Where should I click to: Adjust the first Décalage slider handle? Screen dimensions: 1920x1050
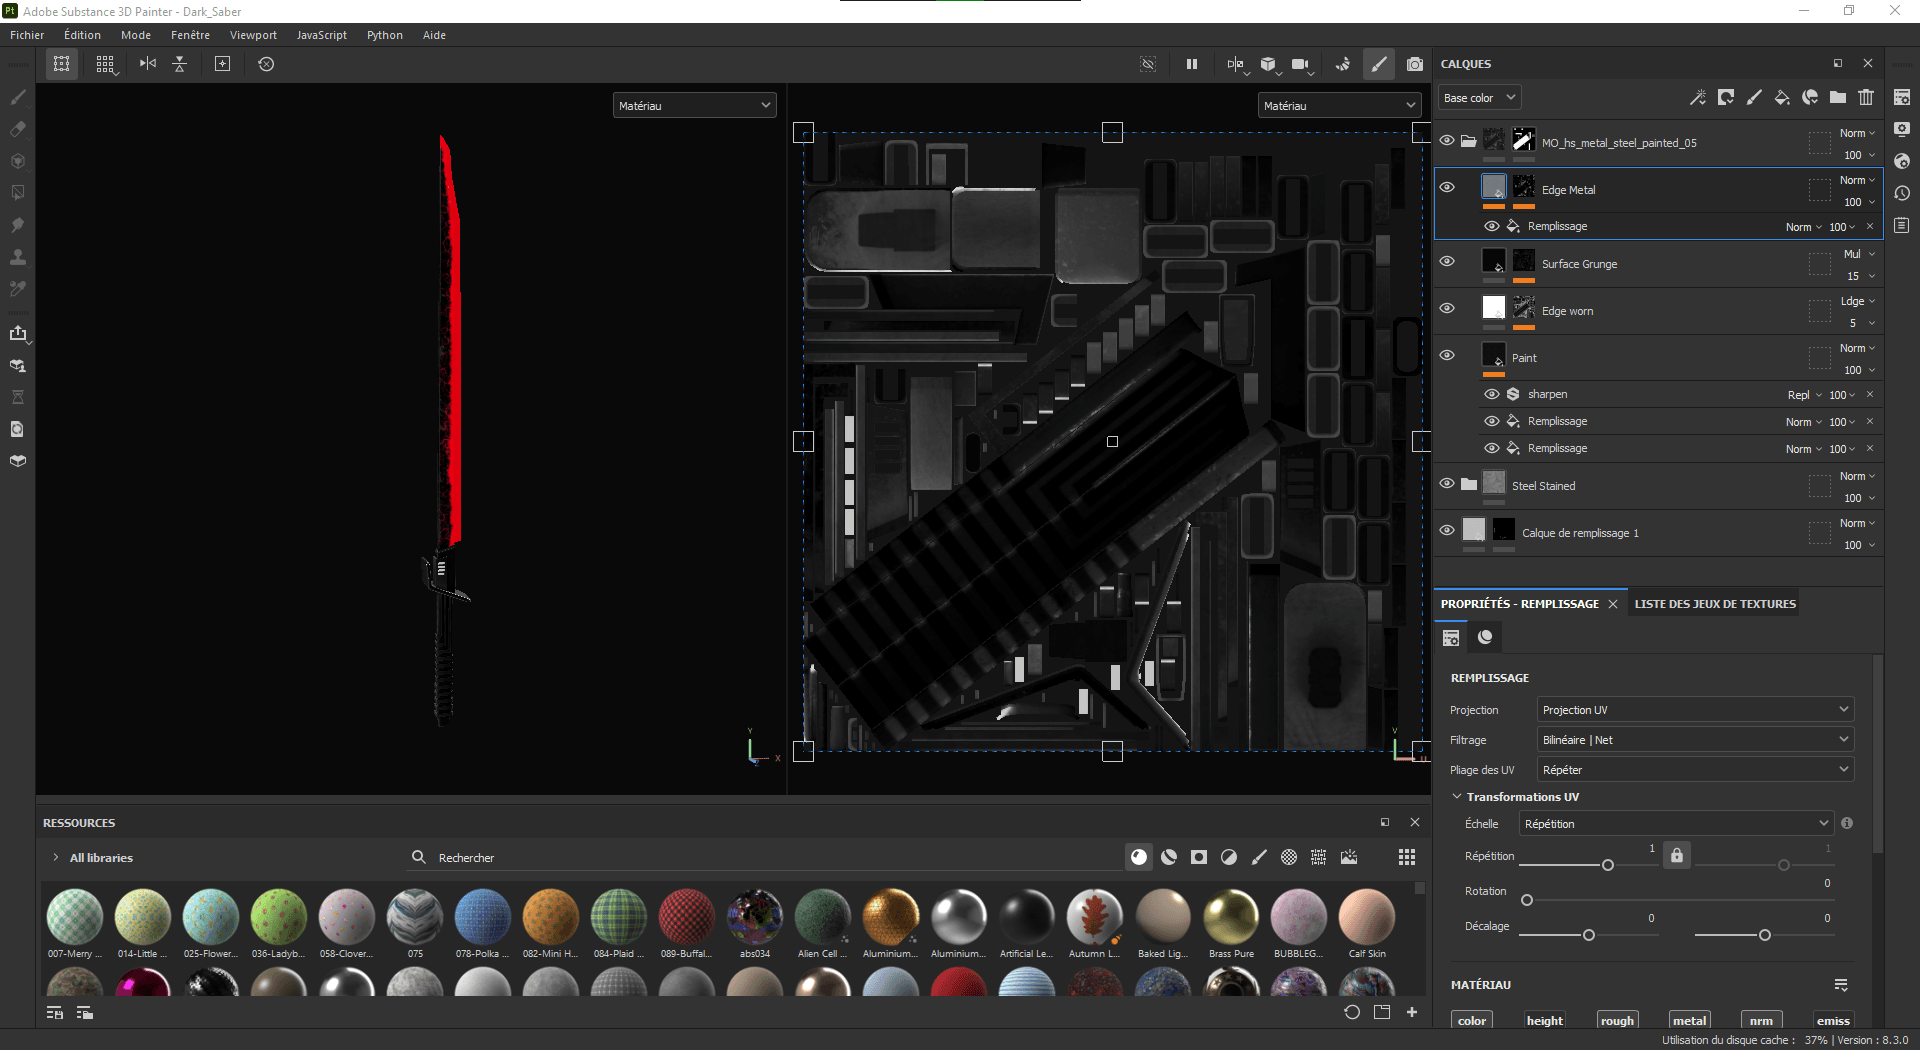point(1589,935)
